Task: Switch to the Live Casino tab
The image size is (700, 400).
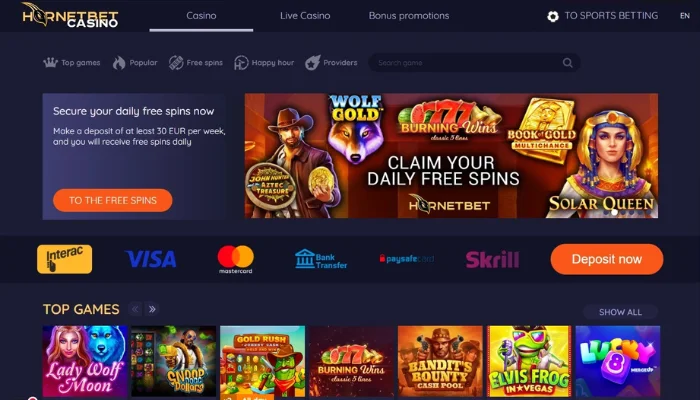Action: point(305,16)
